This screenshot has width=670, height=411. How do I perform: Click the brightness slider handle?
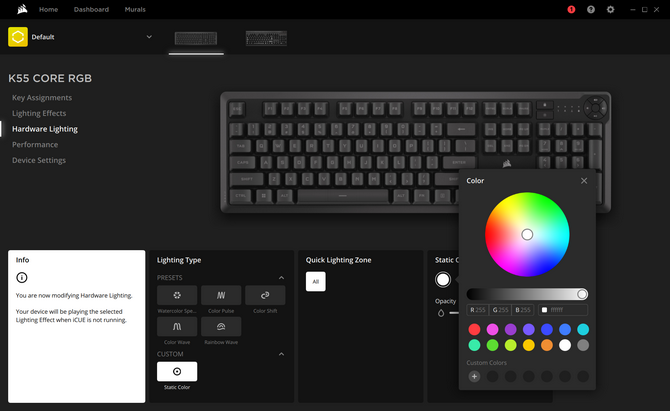[582, 294]
